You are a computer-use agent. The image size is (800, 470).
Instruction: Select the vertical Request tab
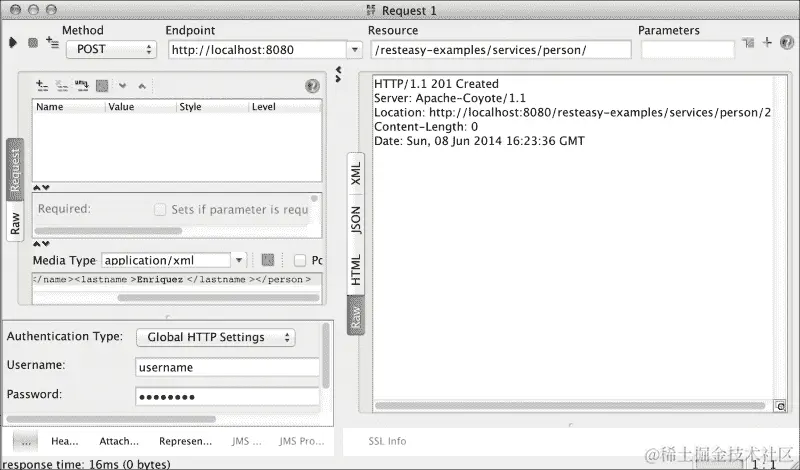coord(15,170)
